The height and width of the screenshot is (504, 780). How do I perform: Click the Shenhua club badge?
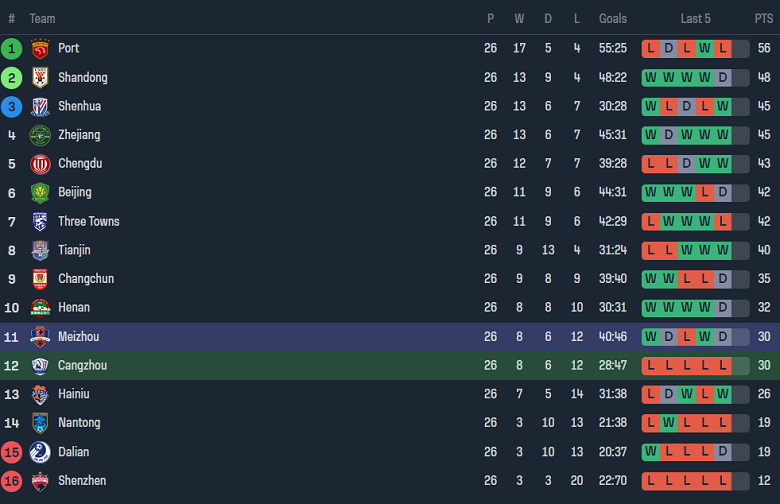[x=40, y=106]
